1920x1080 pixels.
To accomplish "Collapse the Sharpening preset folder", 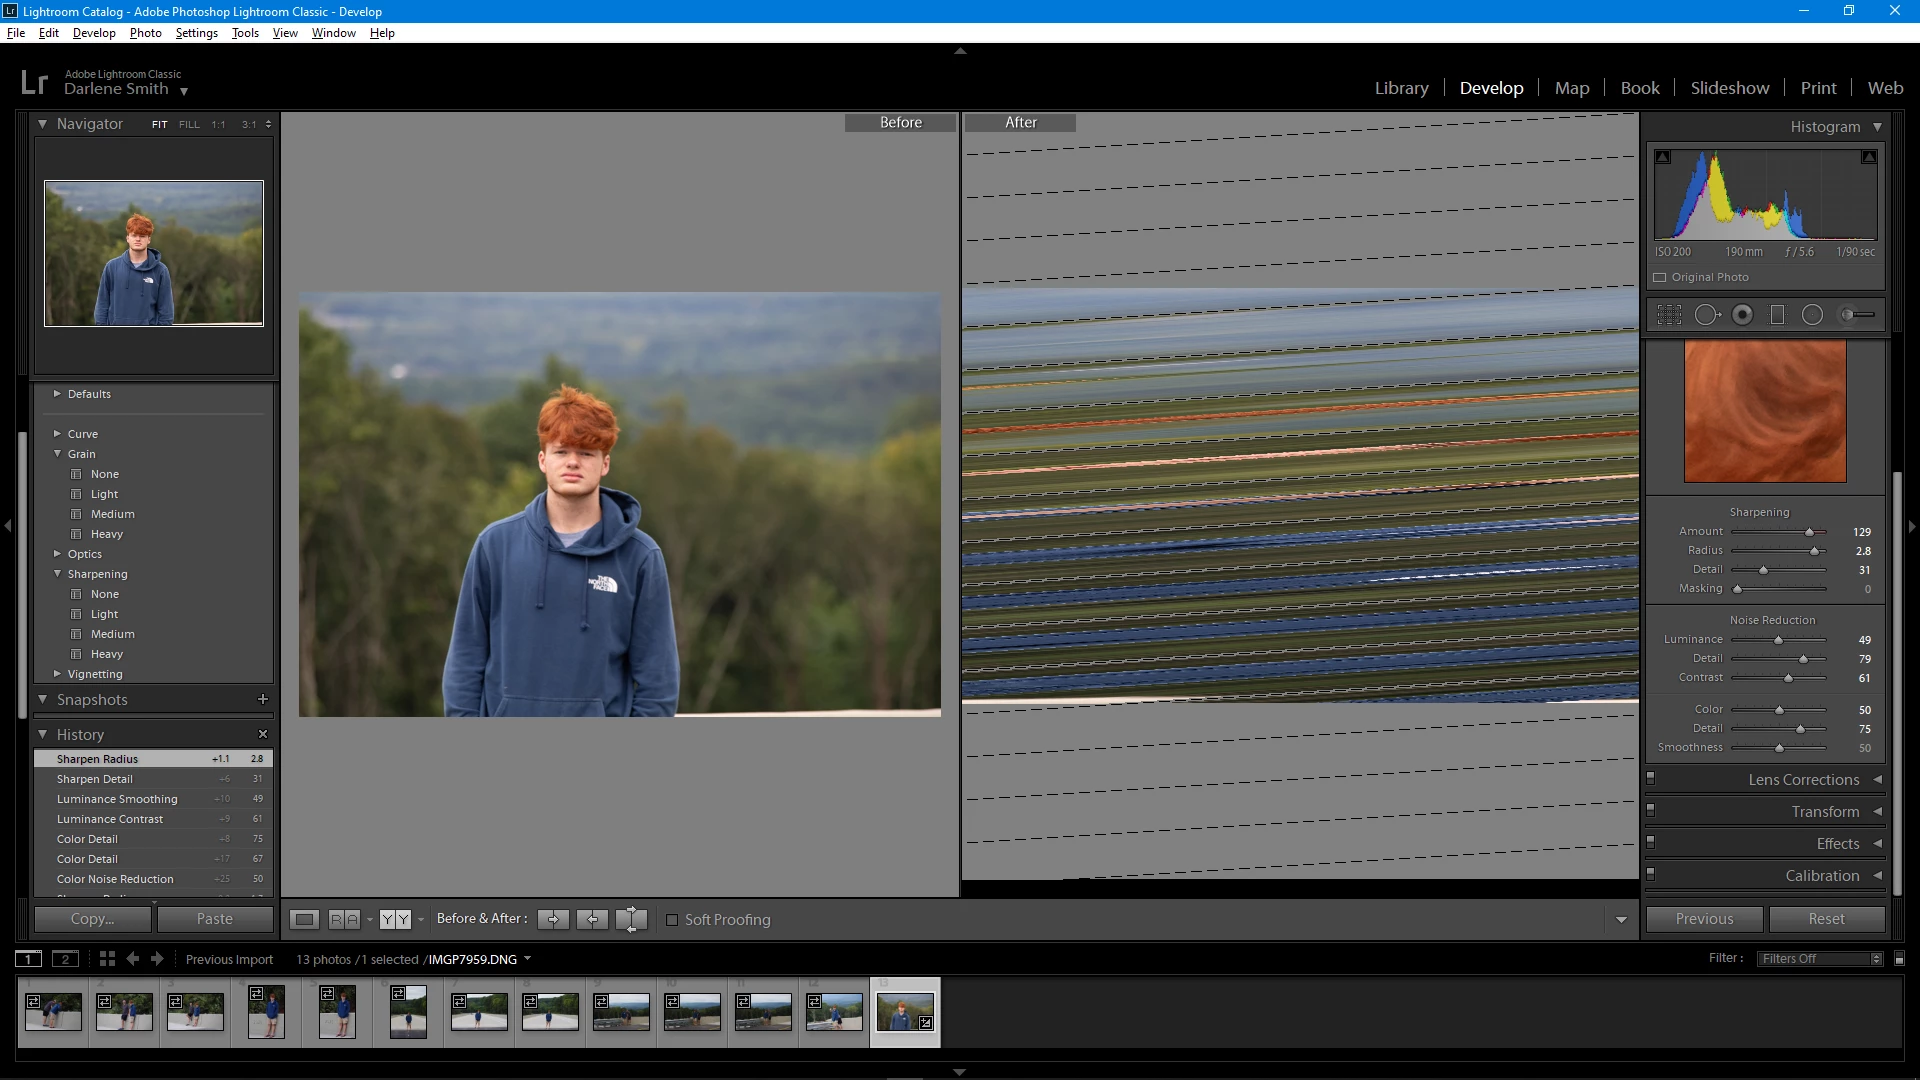I will (x=57, y=574).
